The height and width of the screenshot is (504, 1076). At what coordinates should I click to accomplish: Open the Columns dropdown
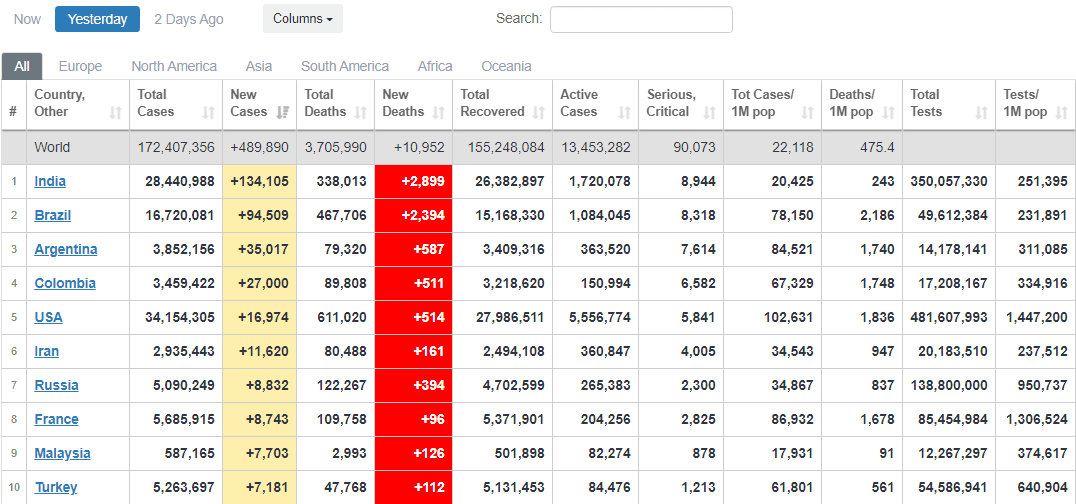302,19
